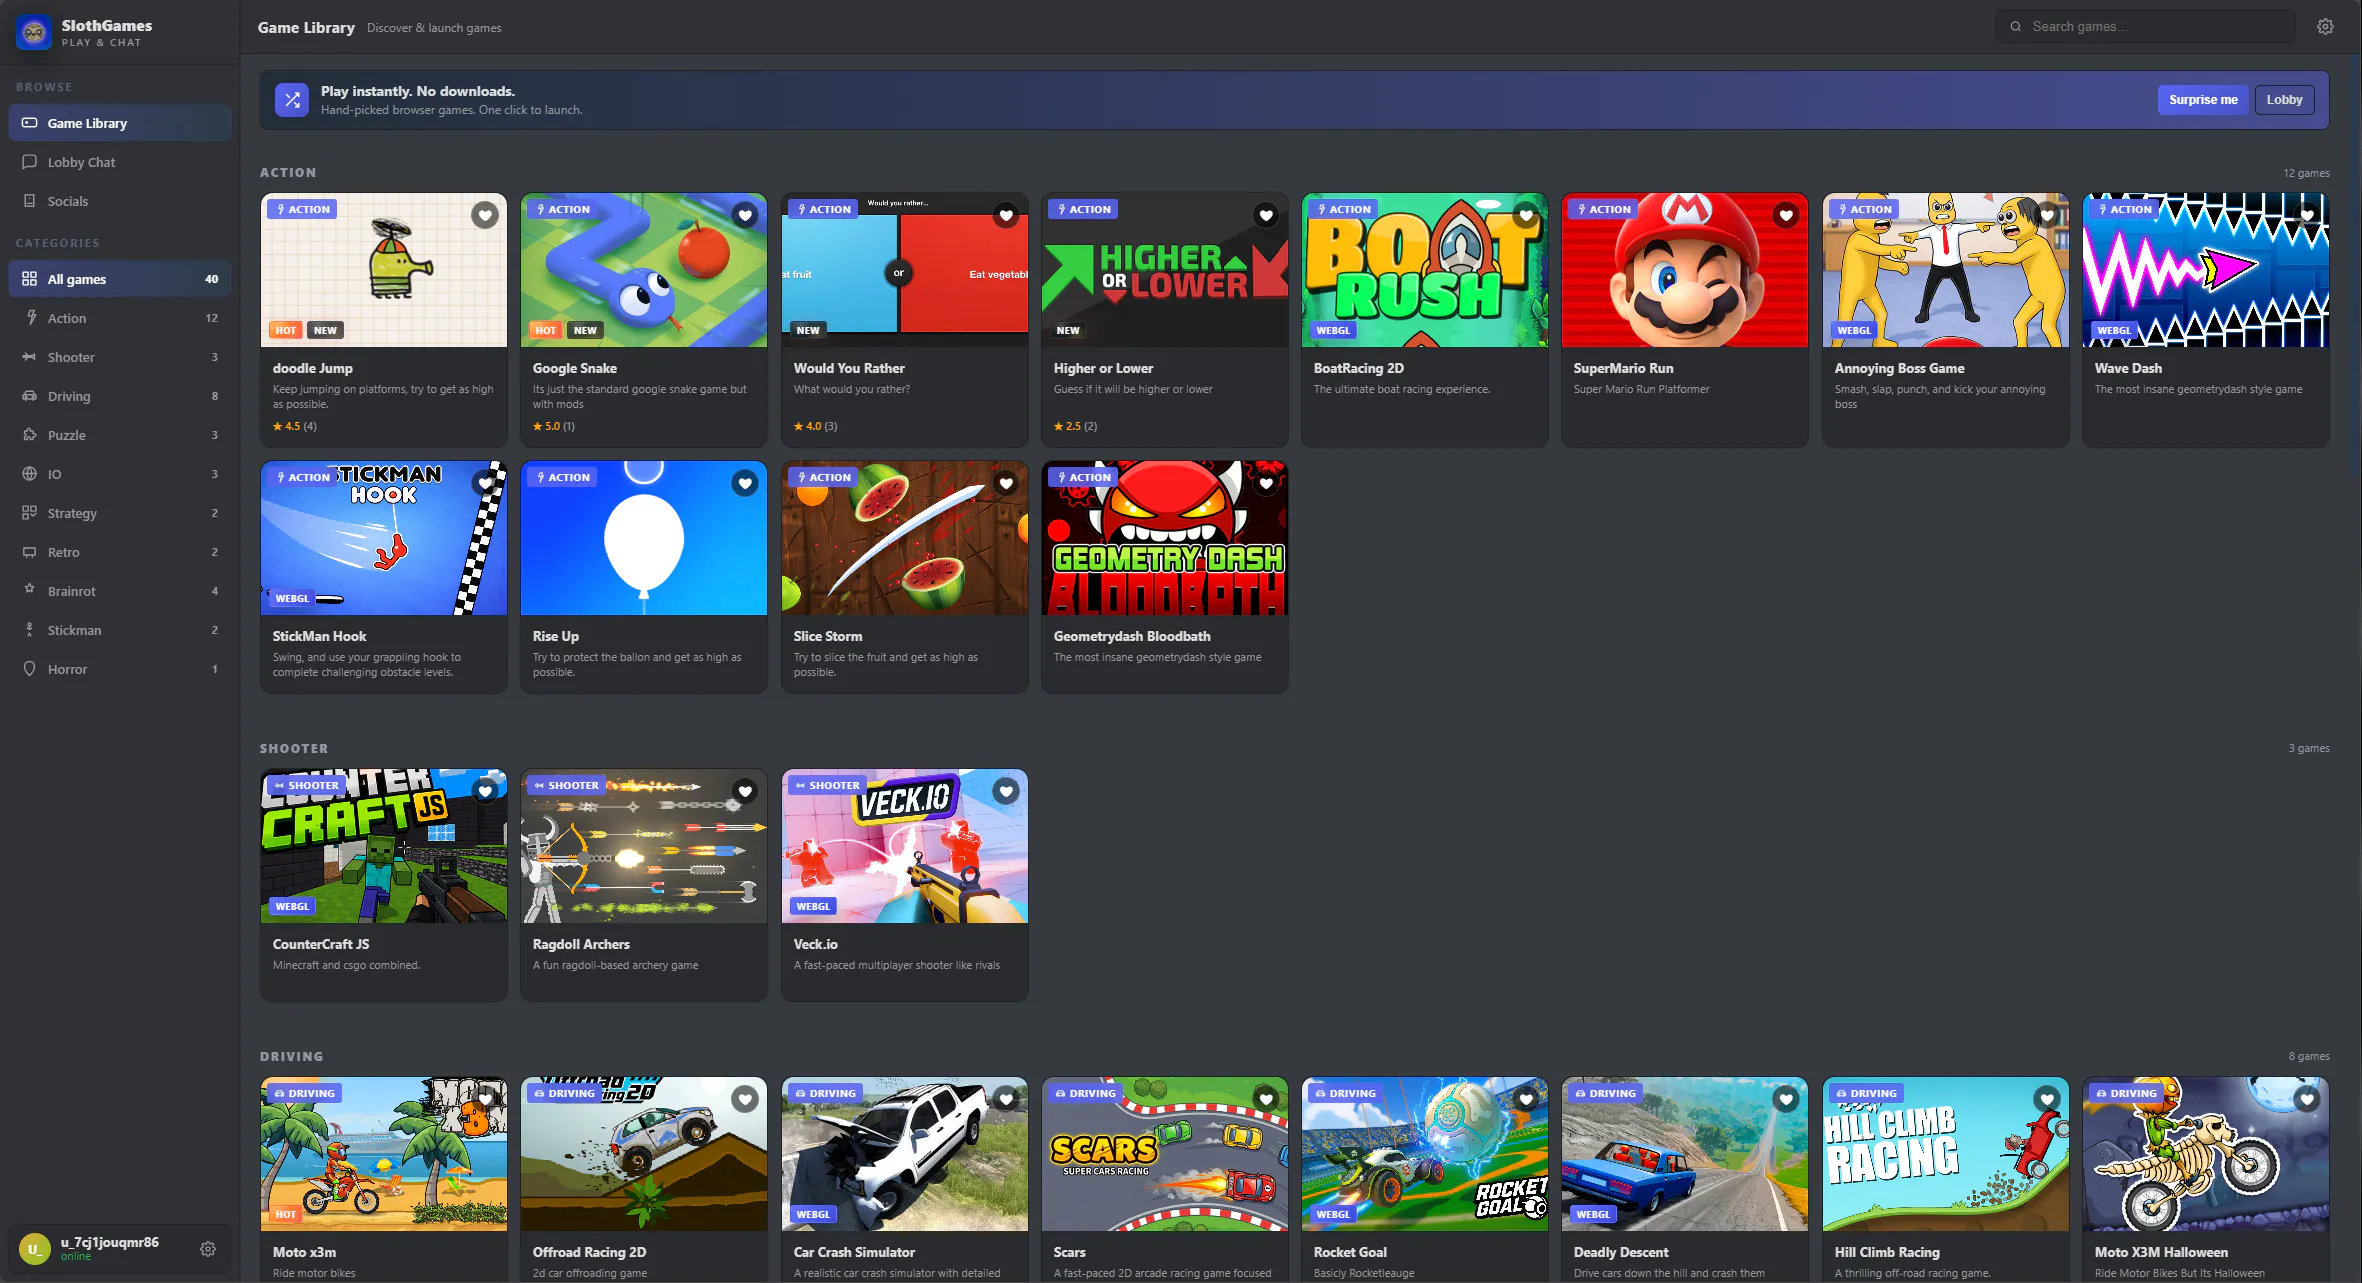Image resolution: width=2362 pixels, height=1283 pixels.
Task: Click the u_7cj1jouqmr86 user avatar
Action: 35,1249
